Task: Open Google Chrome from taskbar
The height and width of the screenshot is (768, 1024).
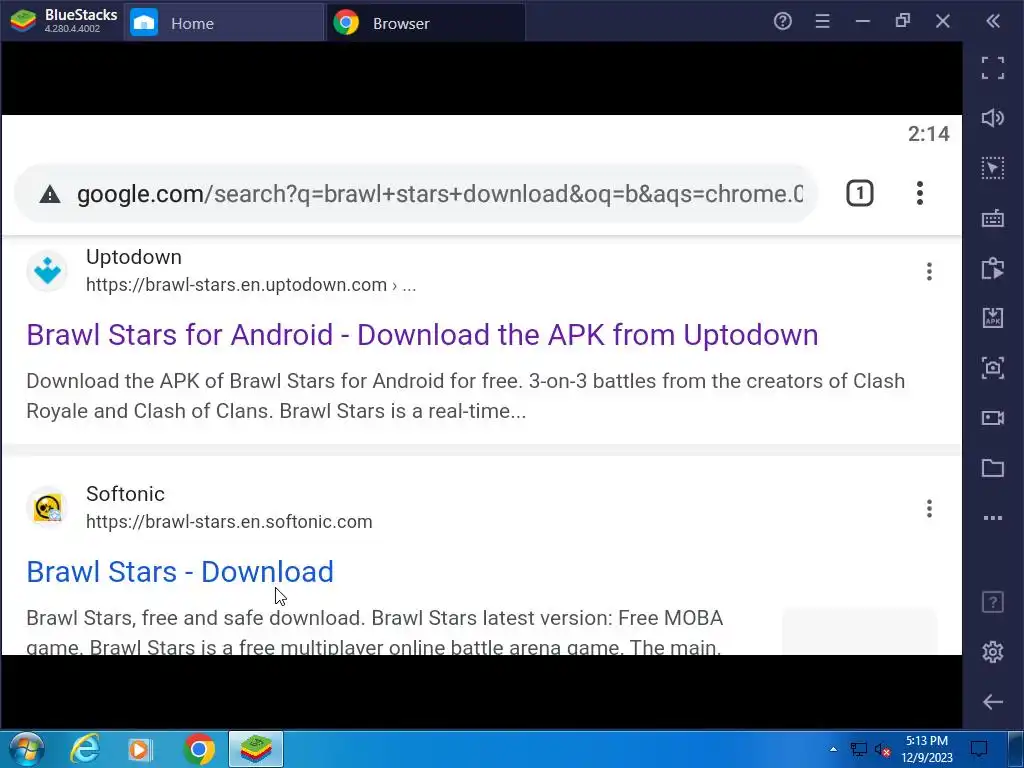Action: 199,749
